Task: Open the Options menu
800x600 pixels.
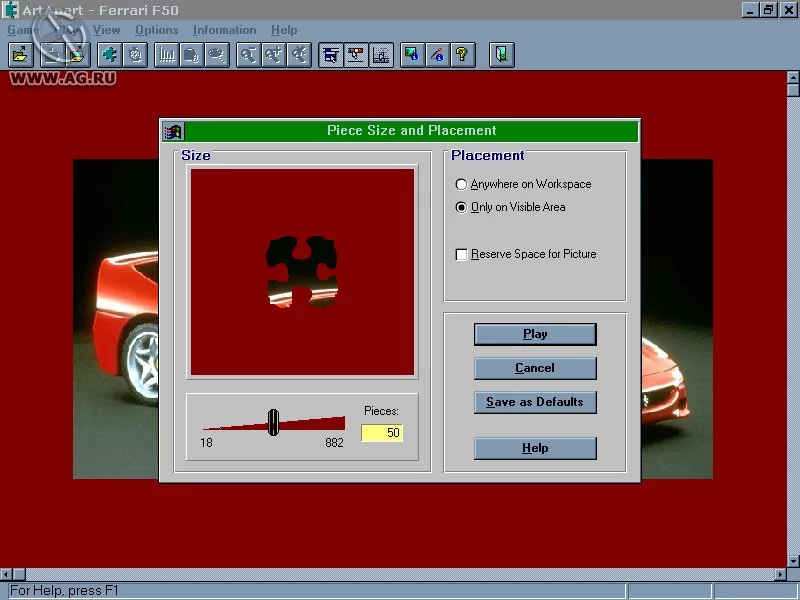Action: tap(156, 30)
